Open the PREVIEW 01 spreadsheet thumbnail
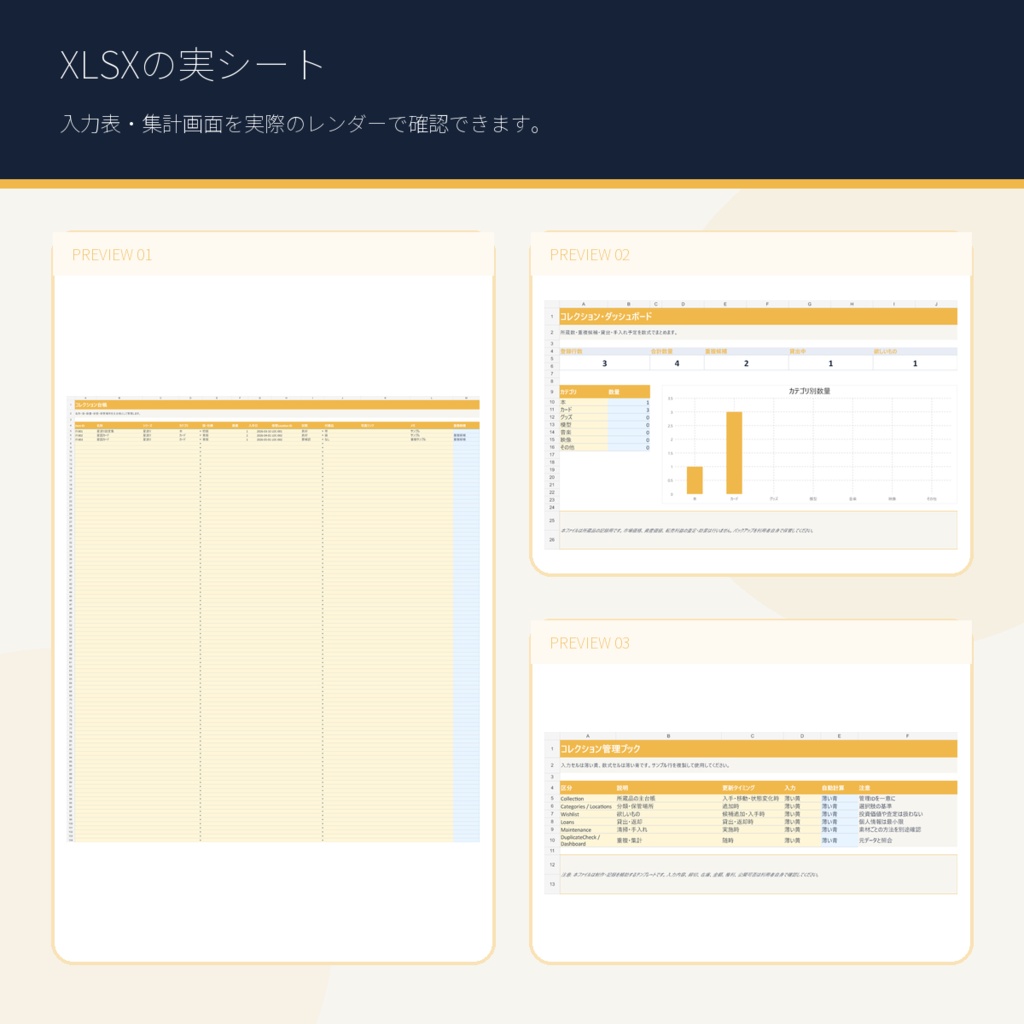Viewport: 1024px width, 1024px height. coord(274,618)
